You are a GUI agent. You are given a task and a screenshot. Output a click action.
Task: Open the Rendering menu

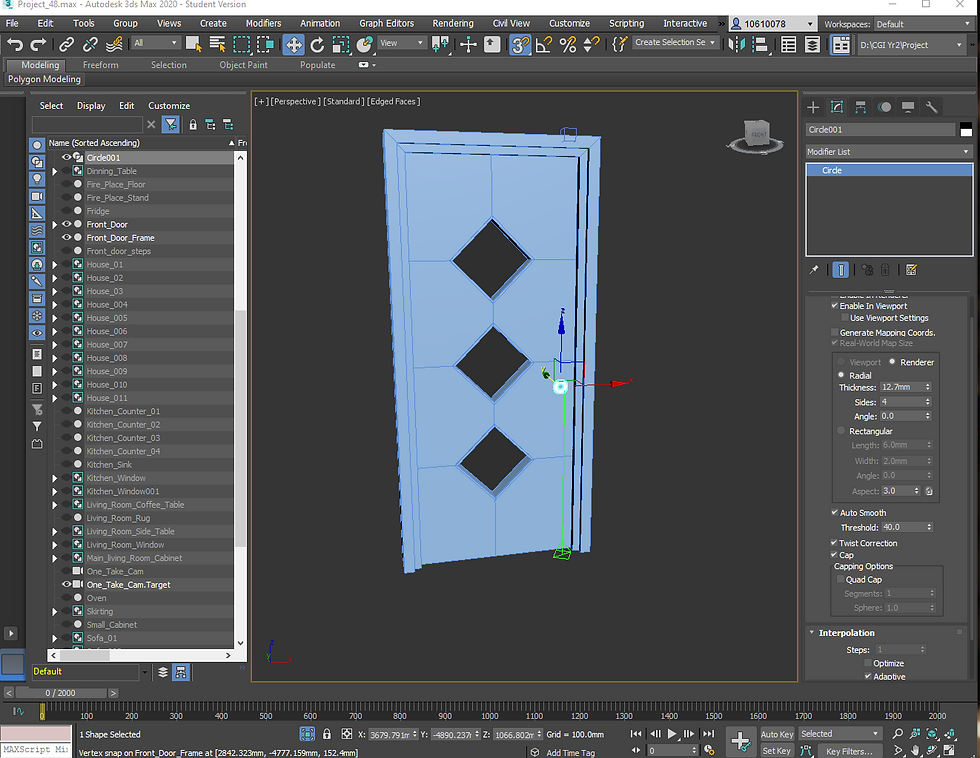[x=452, y=23]
